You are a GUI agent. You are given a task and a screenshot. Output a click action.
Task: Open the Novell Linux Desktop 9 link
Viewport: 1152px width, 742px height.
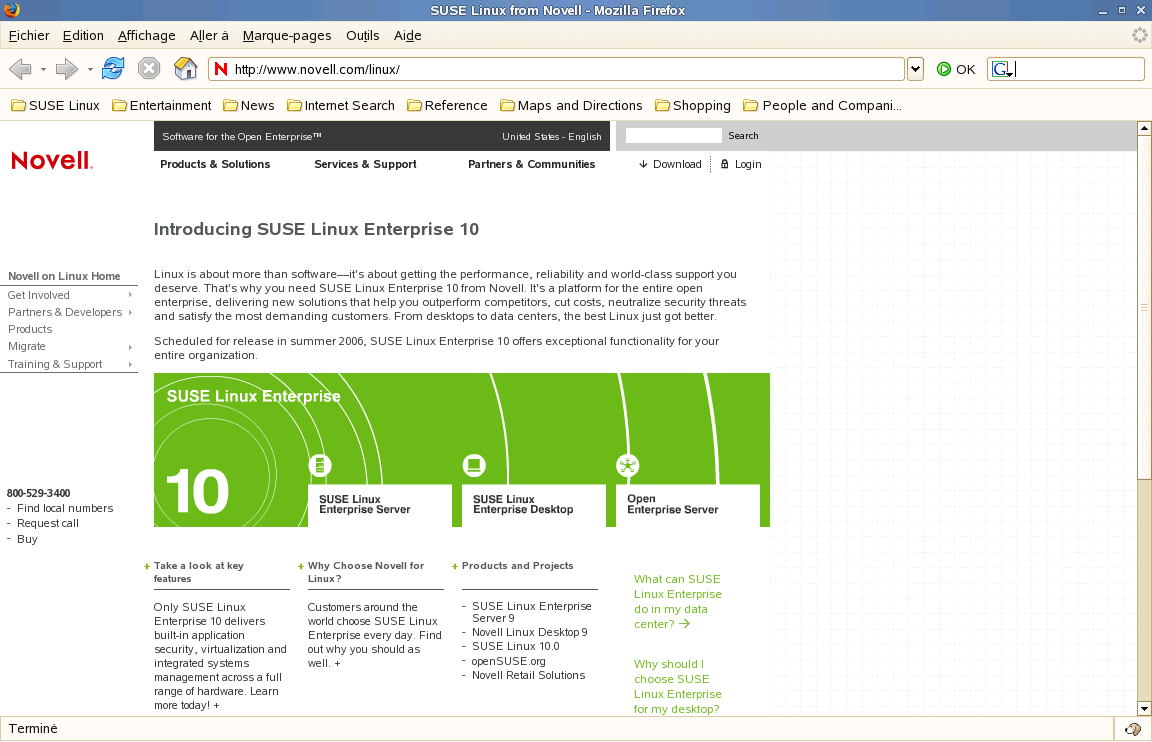tap(530, 633)
